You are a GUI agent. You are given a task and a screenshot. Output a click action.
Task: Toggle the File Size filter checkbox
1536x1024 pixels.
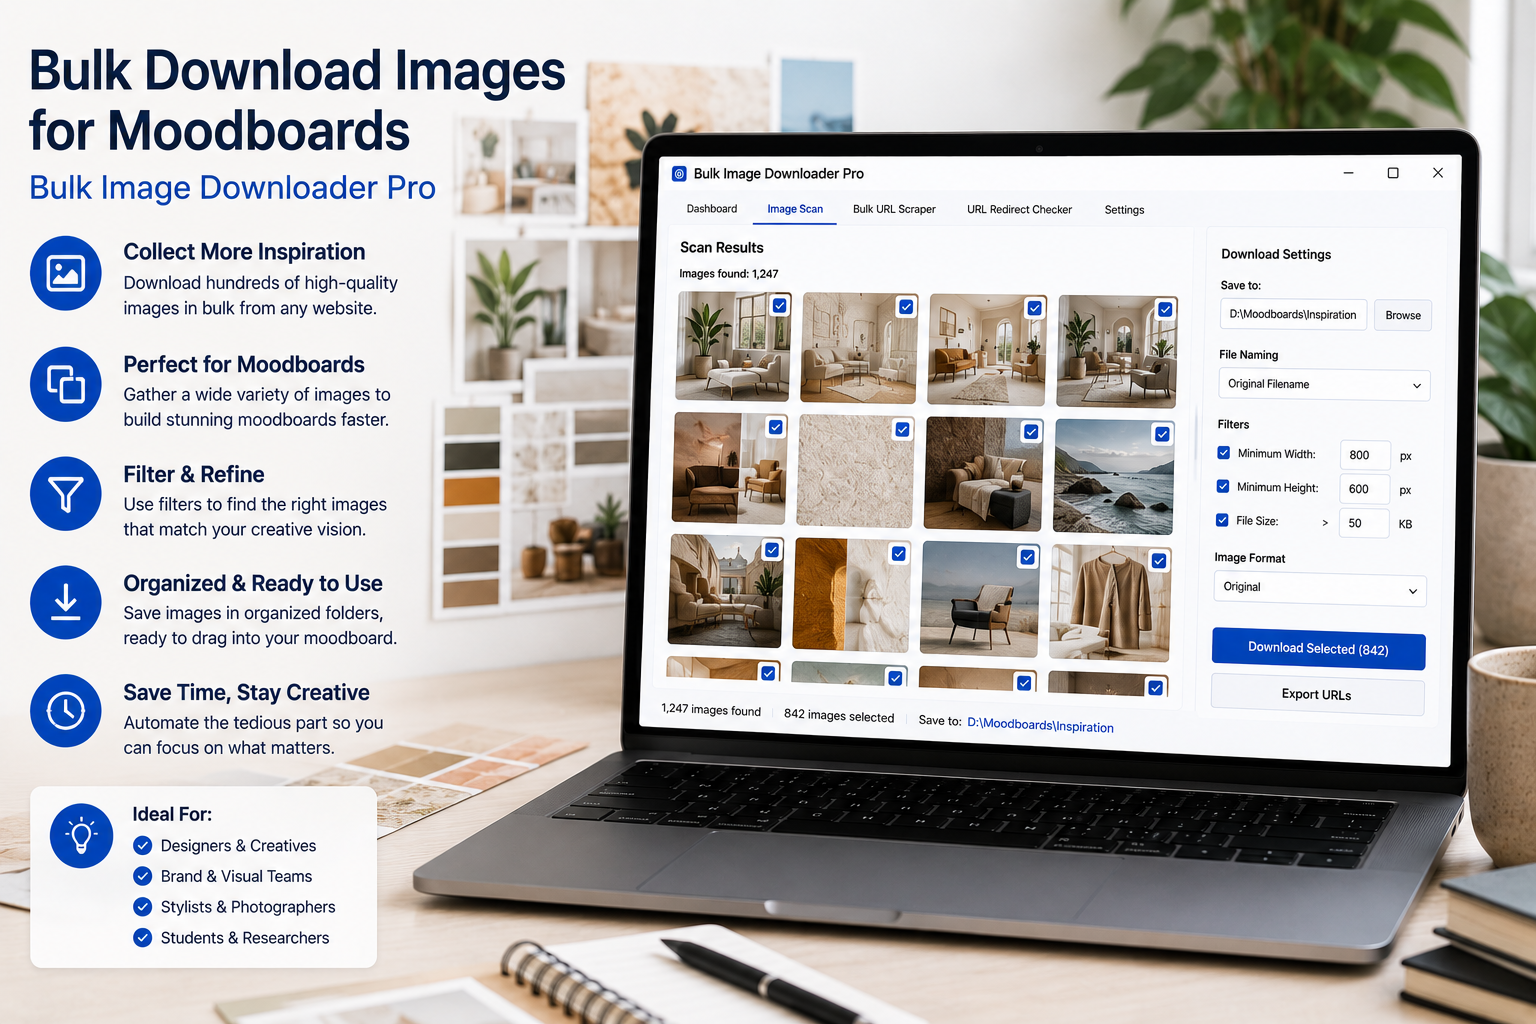(1222, 520)
